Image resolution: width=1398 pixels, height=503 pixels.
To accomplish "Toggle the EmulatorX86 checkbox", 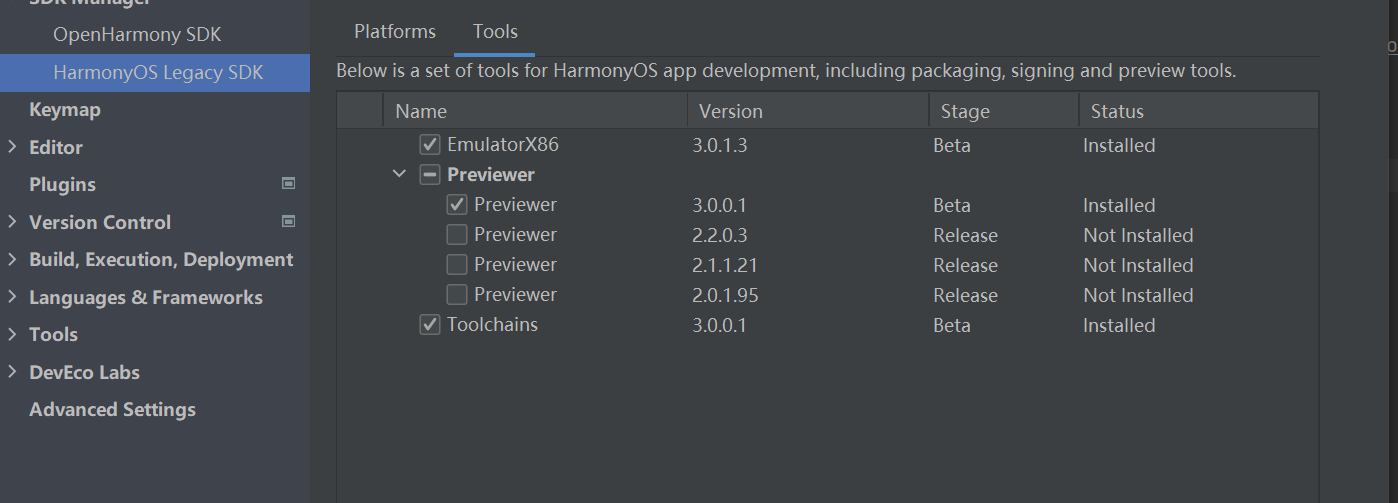I will [x=430, y=145].
